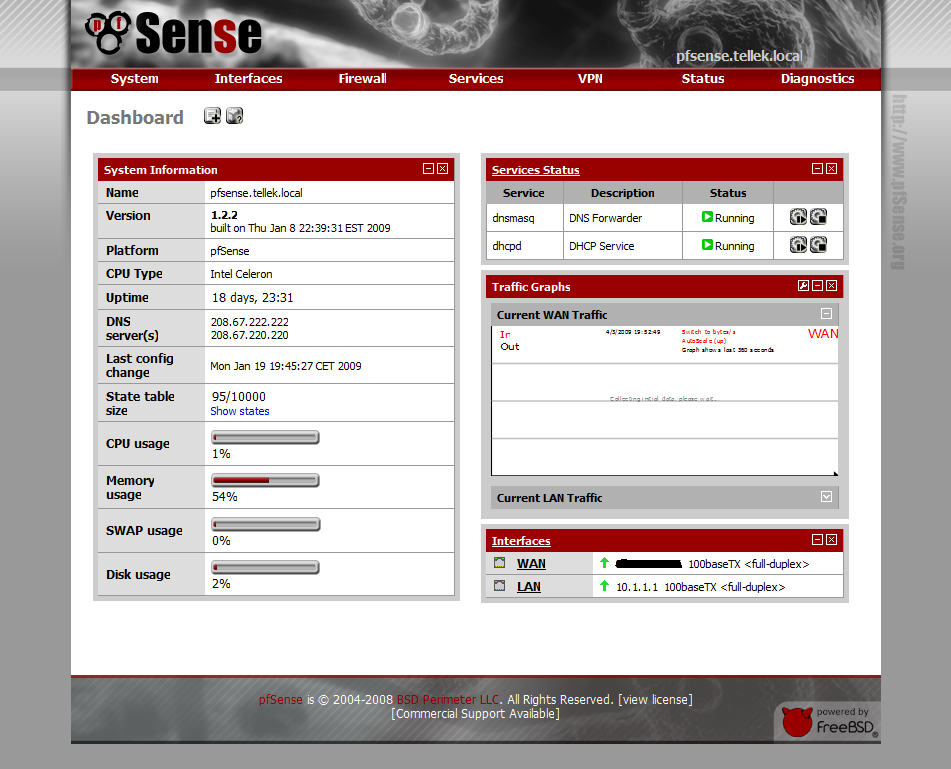951x769 pixels.
Task: Open the Status menu
Action: click(703, 79)
